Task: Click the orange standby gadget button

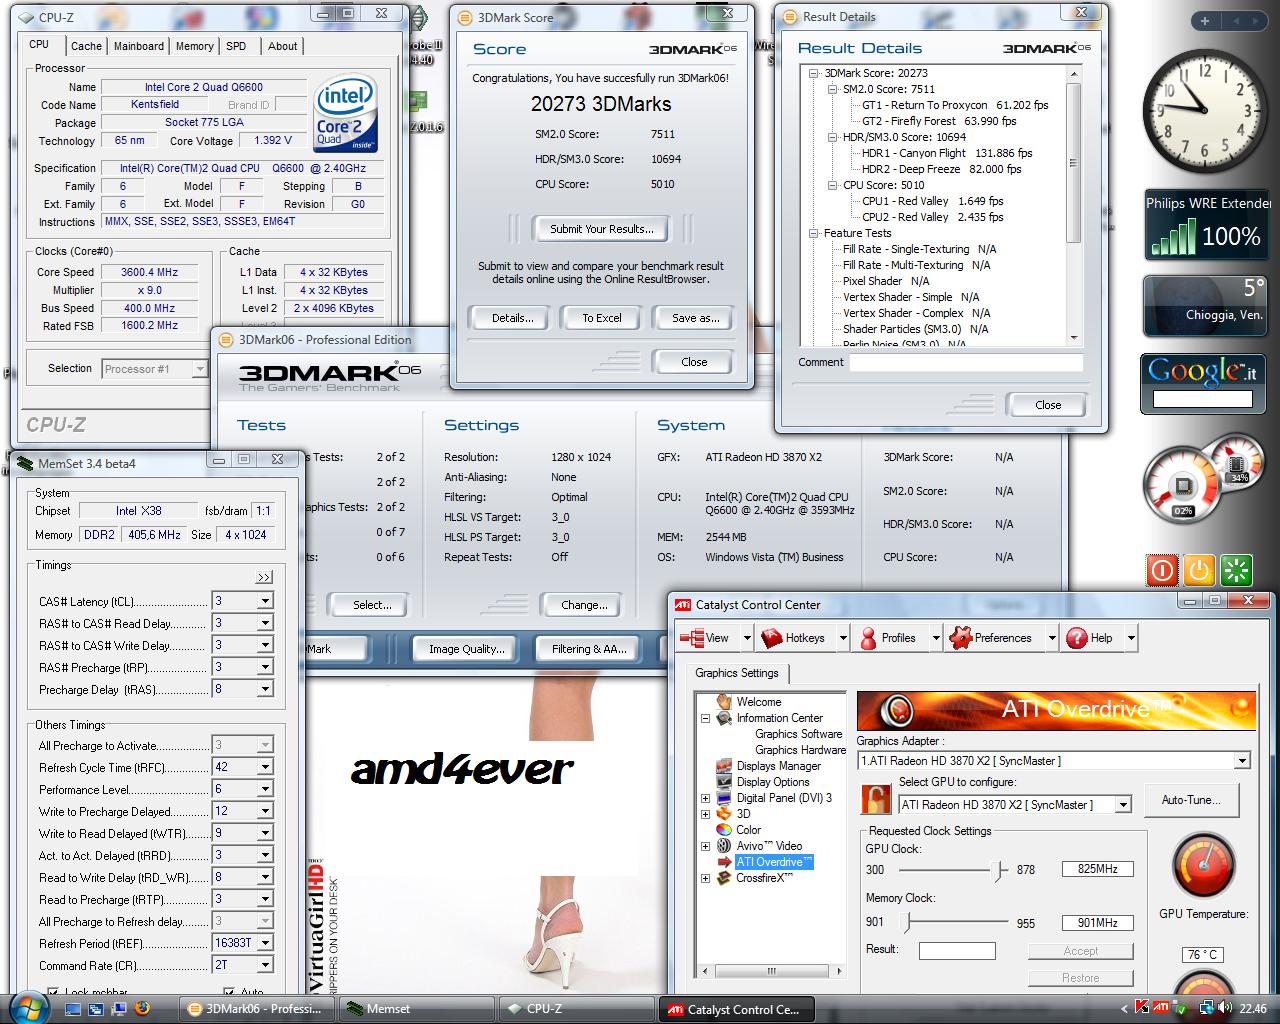Action: point(1199,570)
